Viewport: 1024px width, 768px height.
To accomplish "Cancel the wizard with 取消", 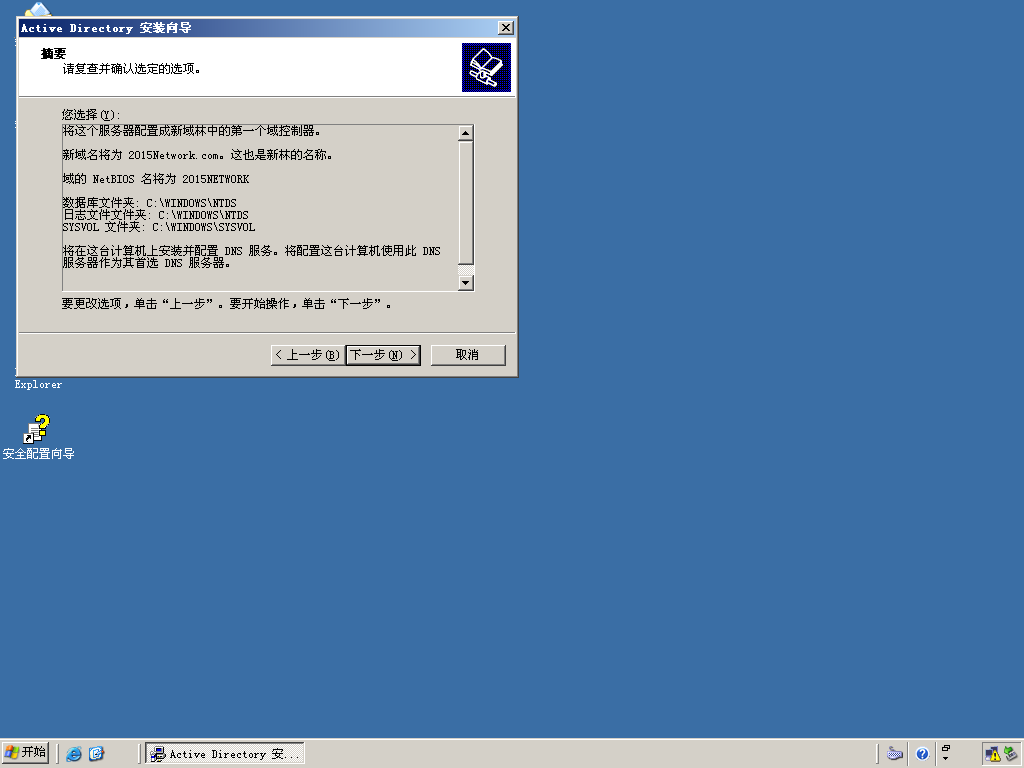I will pos(468,355).
